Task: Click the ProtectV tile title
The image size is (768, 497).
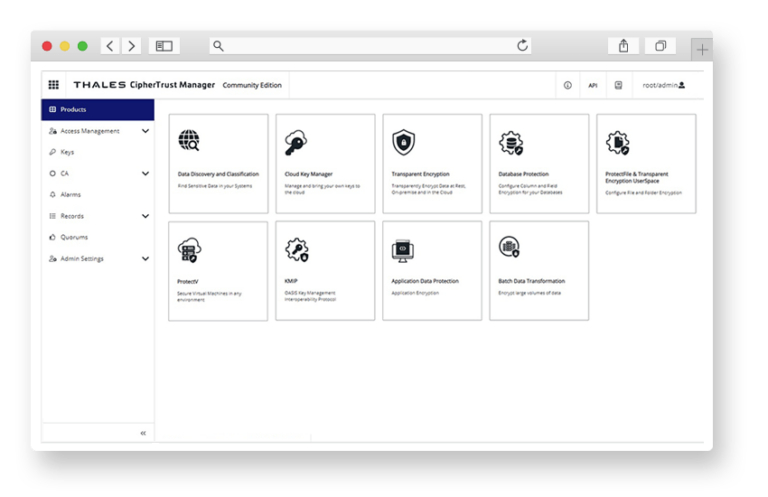Action: (x=188, y=282)
